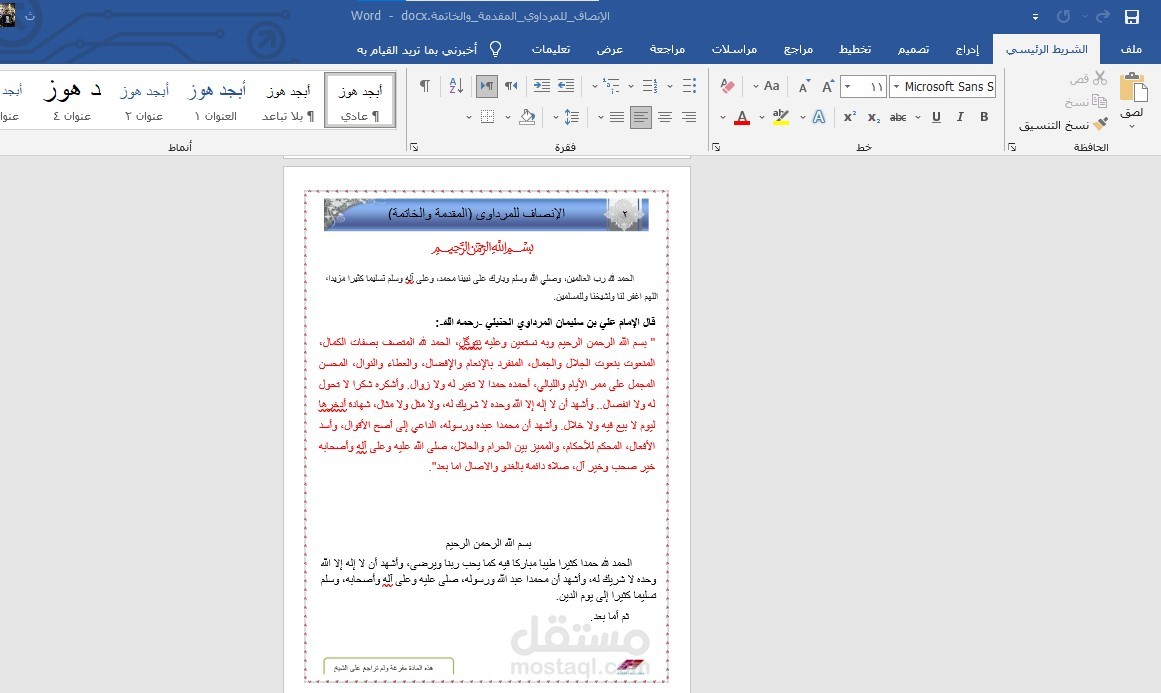Increase font size with the large A icon
This screenshot has height=693, width=1161.
click(x=828, y=87)
